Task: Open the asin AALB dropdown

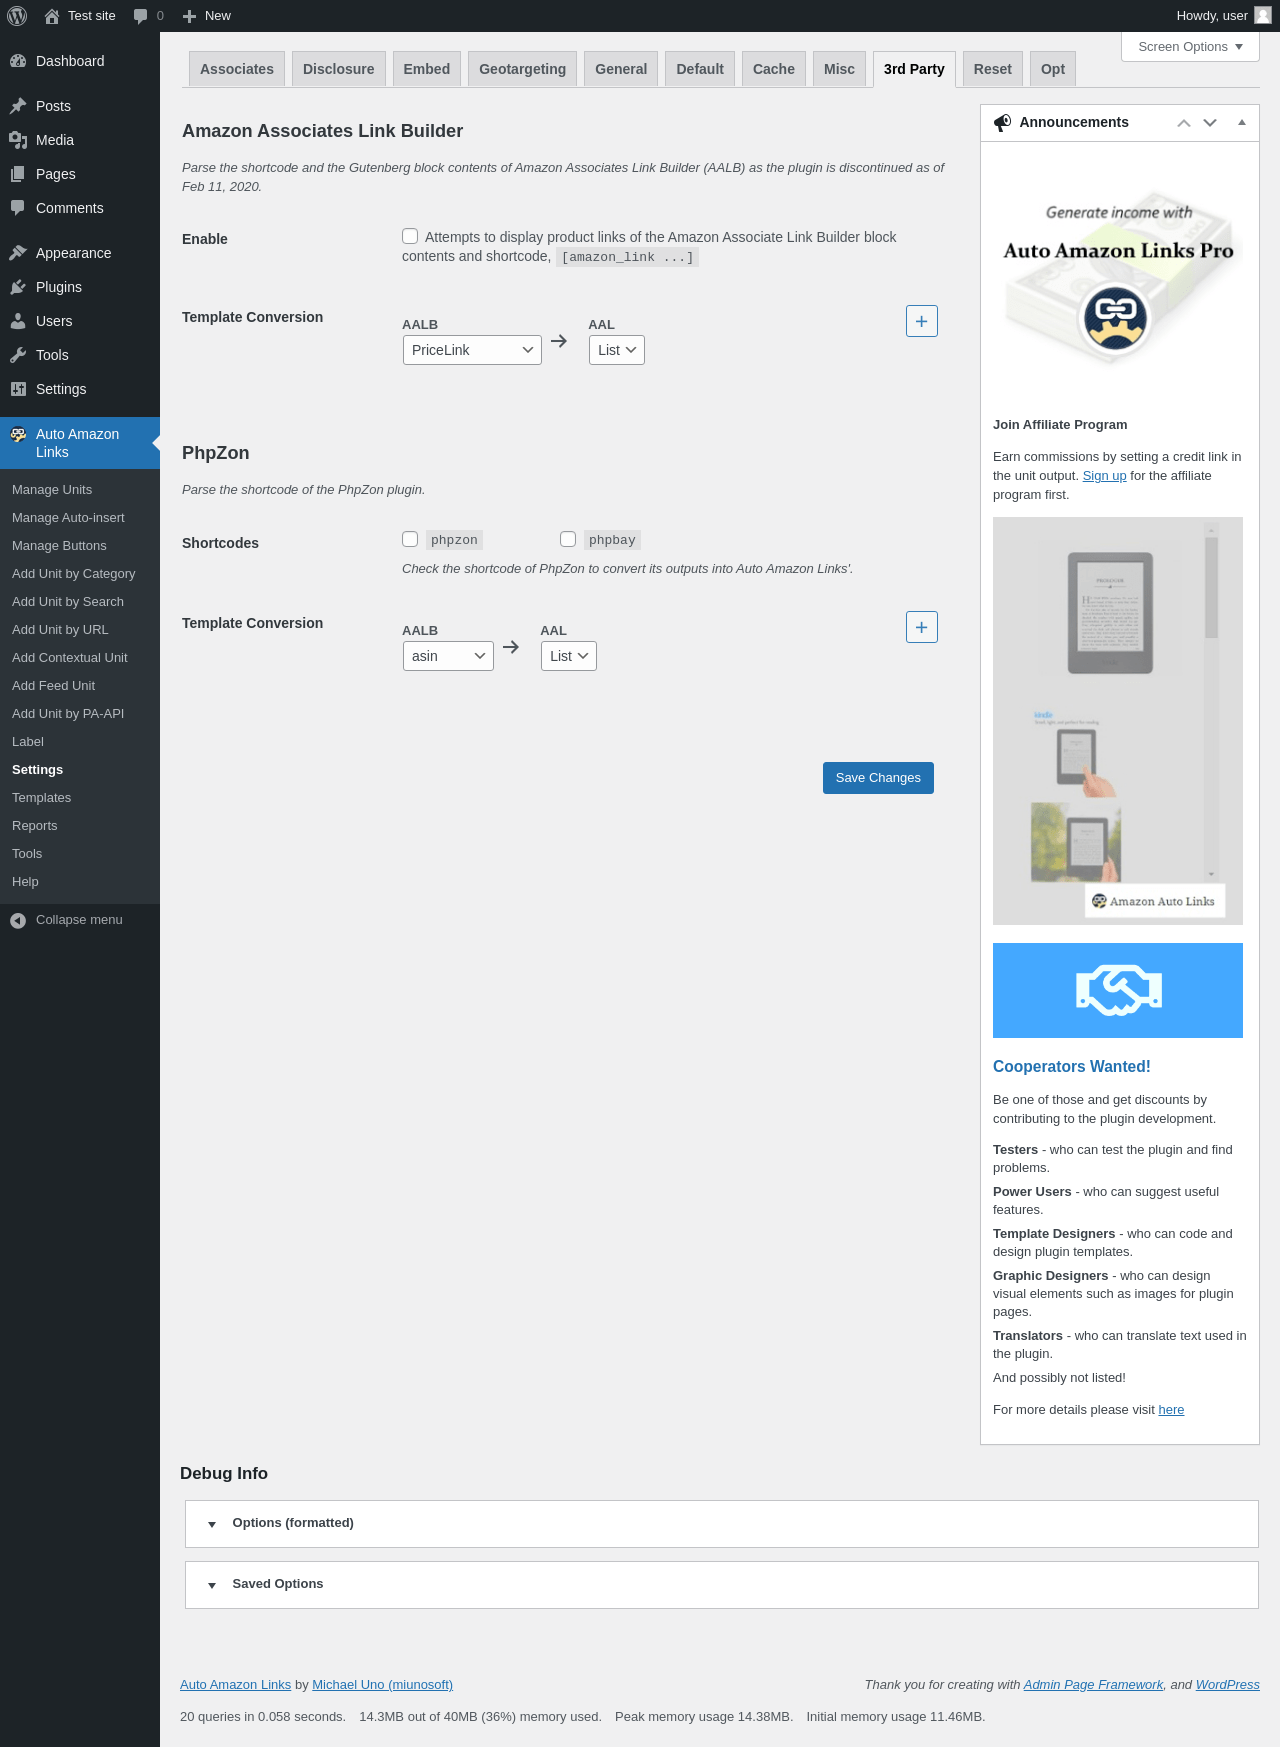Action: (448, 656)
